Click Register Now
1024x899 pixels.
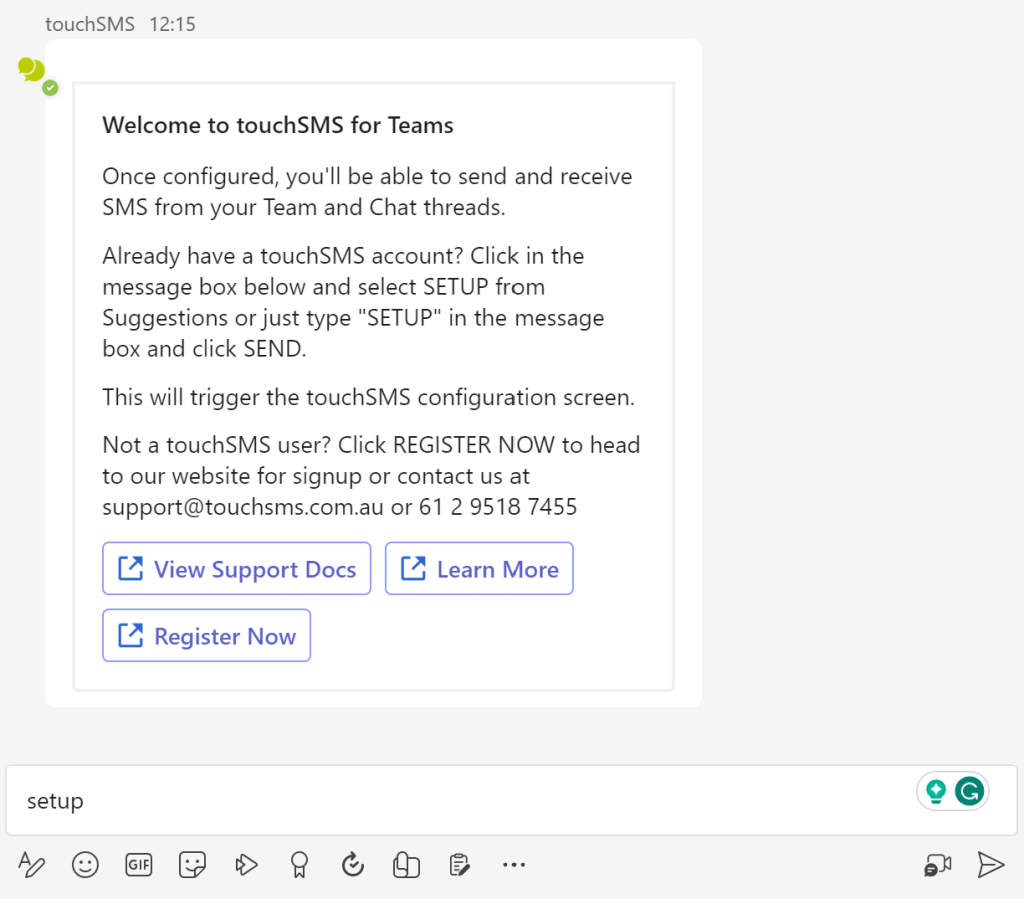(x=206, y=635)
